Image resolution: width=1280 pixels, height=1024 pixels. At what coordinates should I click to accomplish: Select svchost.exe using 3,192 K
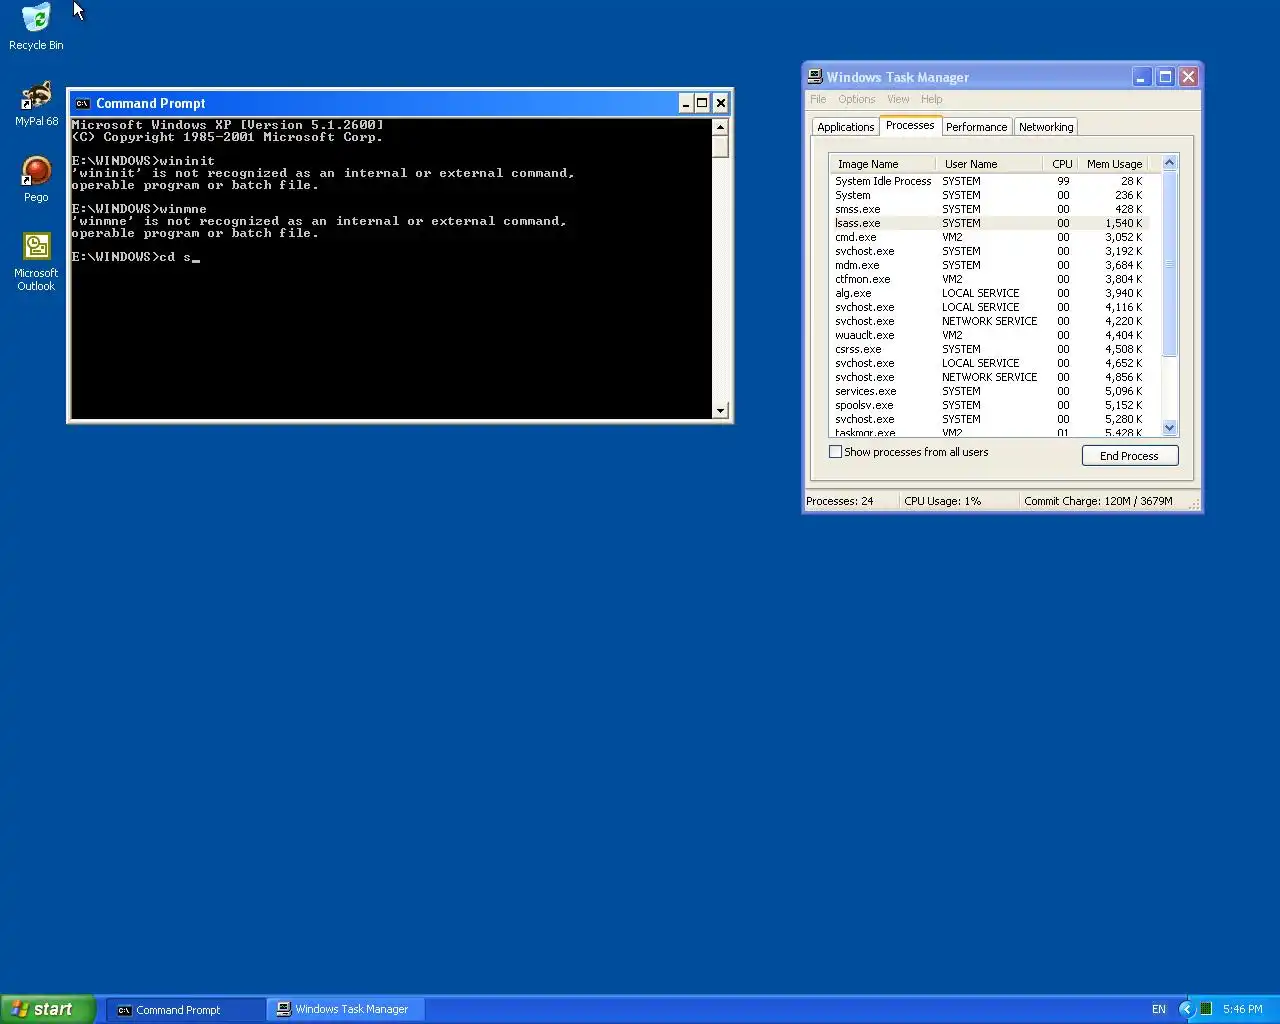click(x=989, y=251)
